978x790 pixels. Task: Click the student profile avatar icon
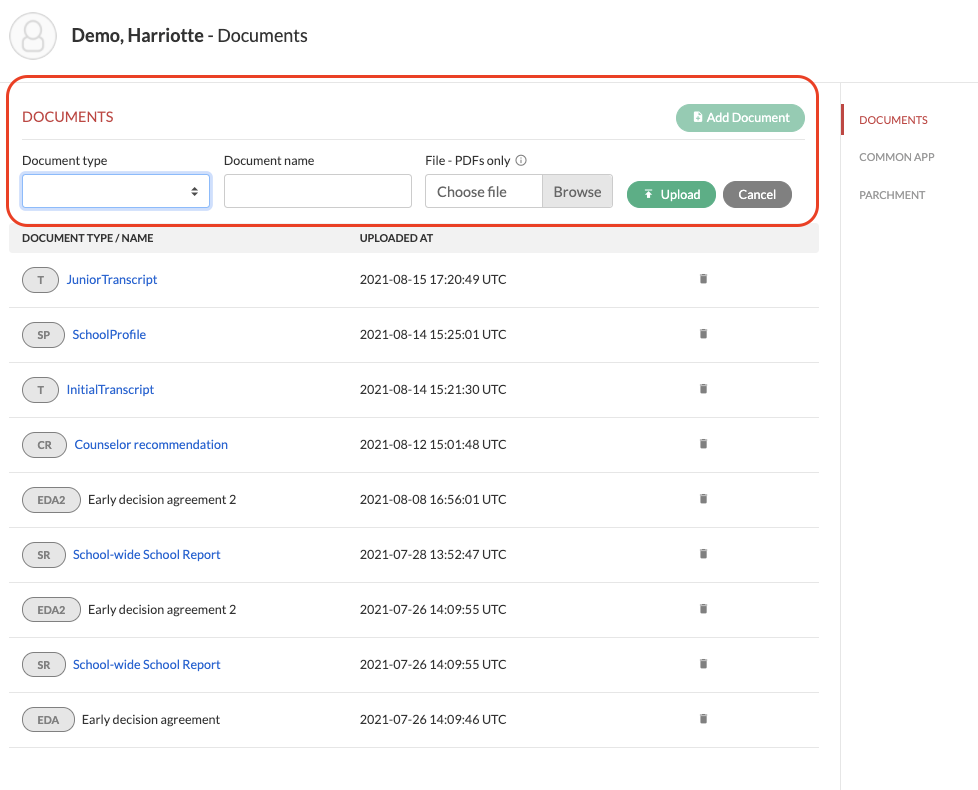[33, 36]
